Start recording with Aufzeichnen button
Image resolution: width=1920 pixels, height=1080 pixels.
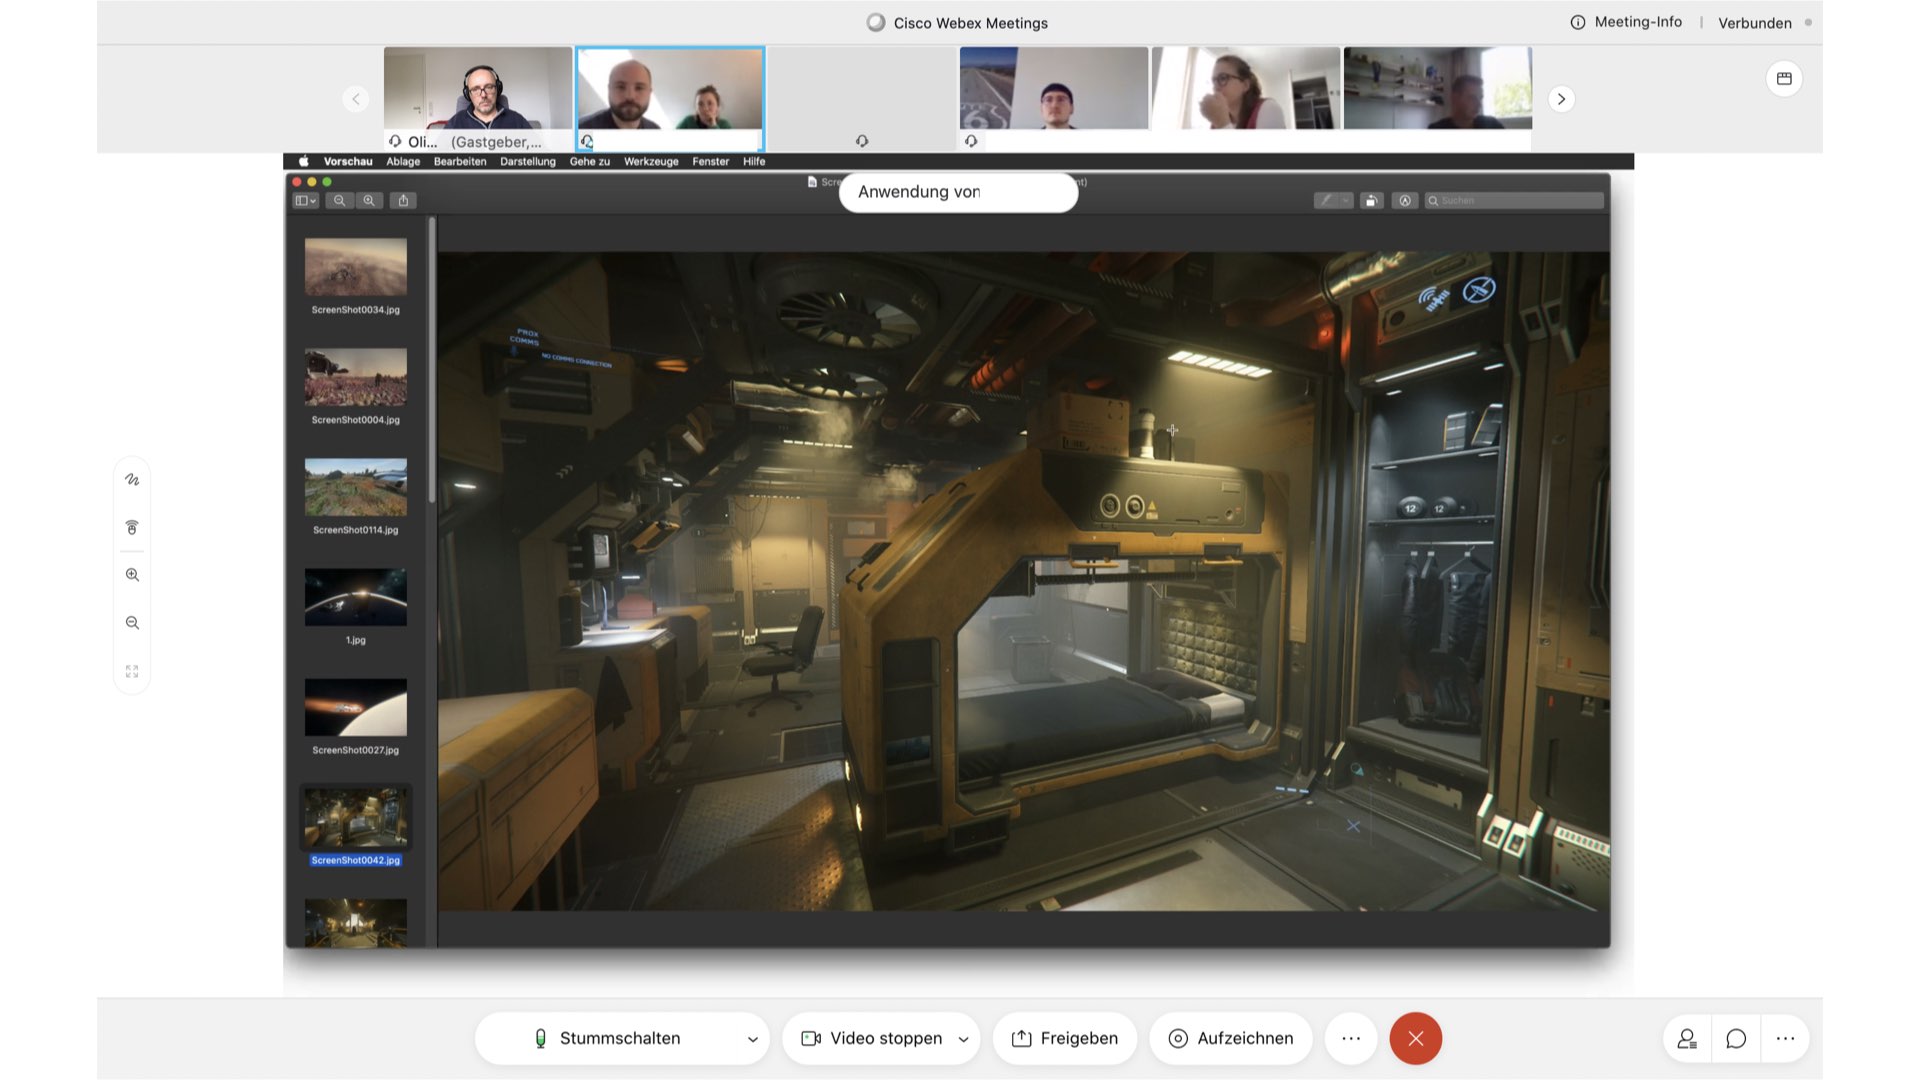tap(1230, 1039)
